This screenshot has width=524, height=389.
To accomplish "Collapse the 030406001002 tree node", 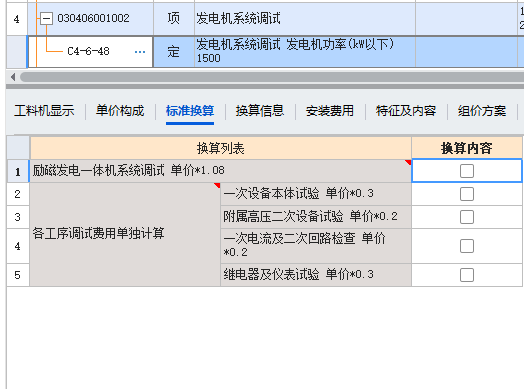I will tap(46, 18).
